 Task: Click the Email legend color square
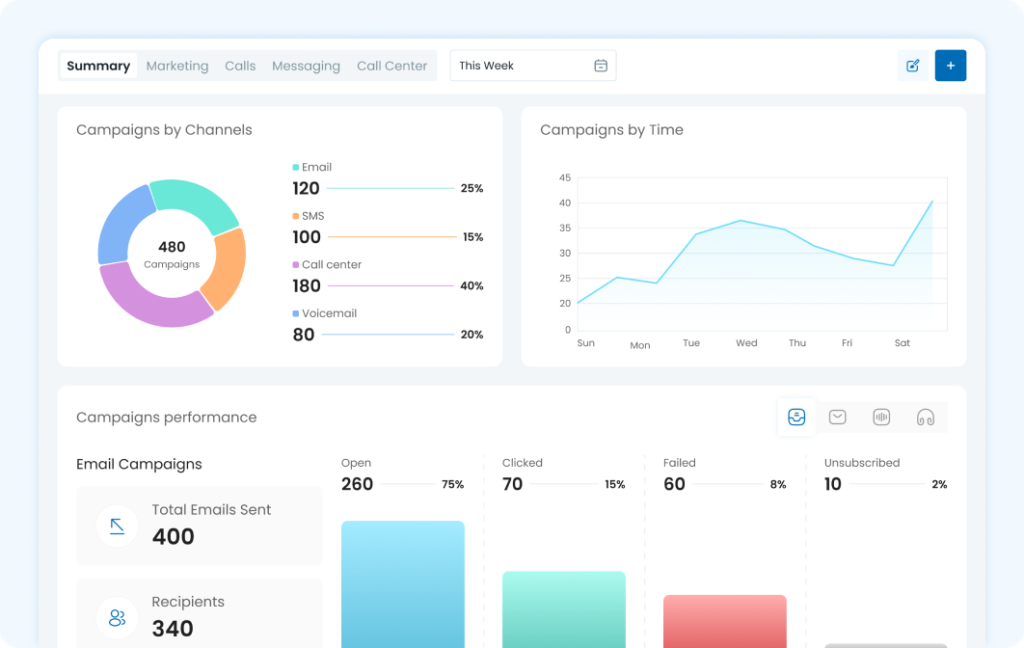point(296,168)
